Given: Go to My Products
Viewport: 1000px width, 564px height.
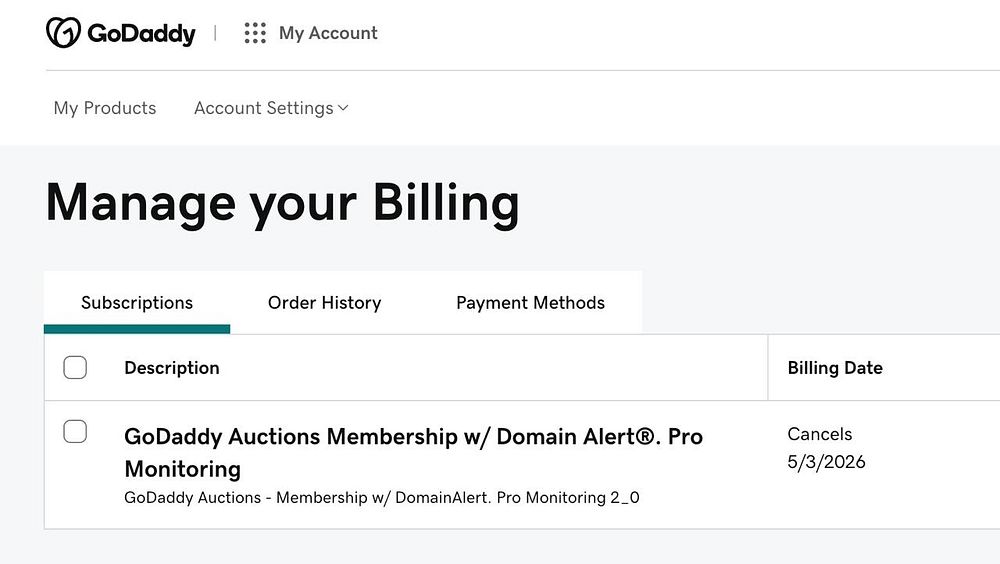Looking at the screenshot, I should point(105,108).
